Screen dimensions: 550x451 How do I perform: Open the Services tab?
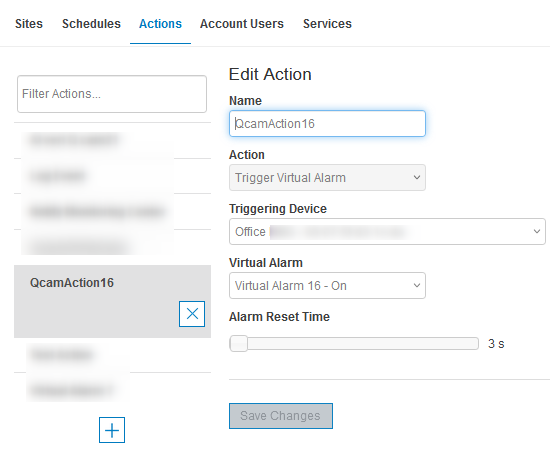[x=327, y=24]
